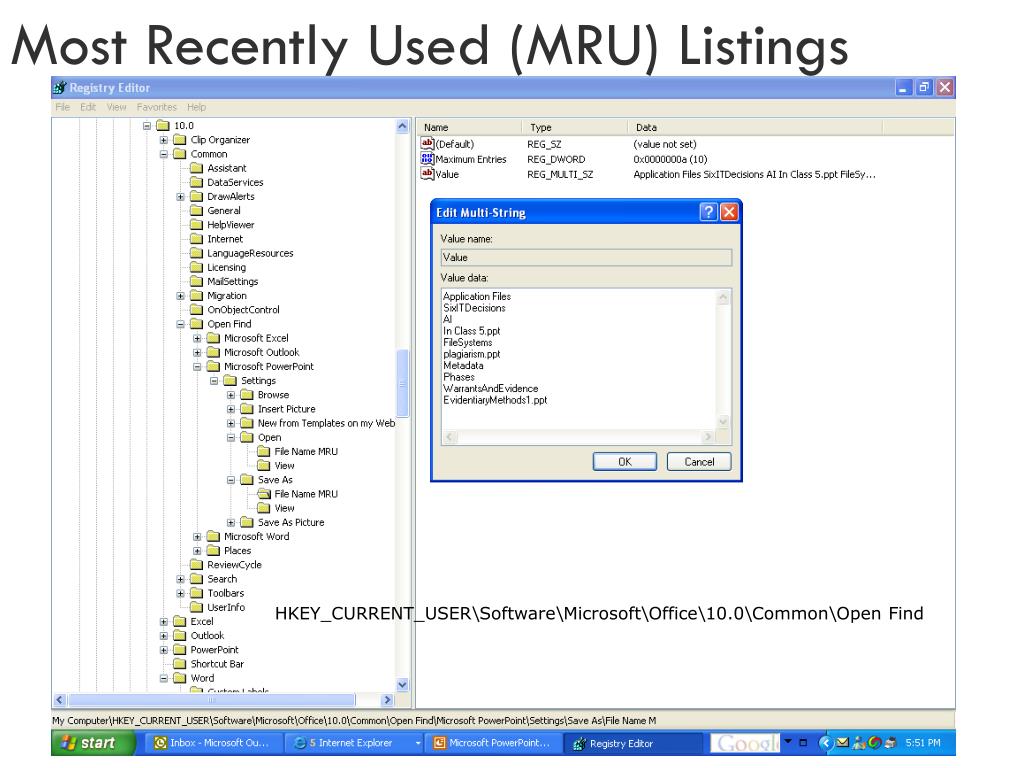1024x768 pixels.
Task: Click the Type column header
Action: [x=573, y=127]
